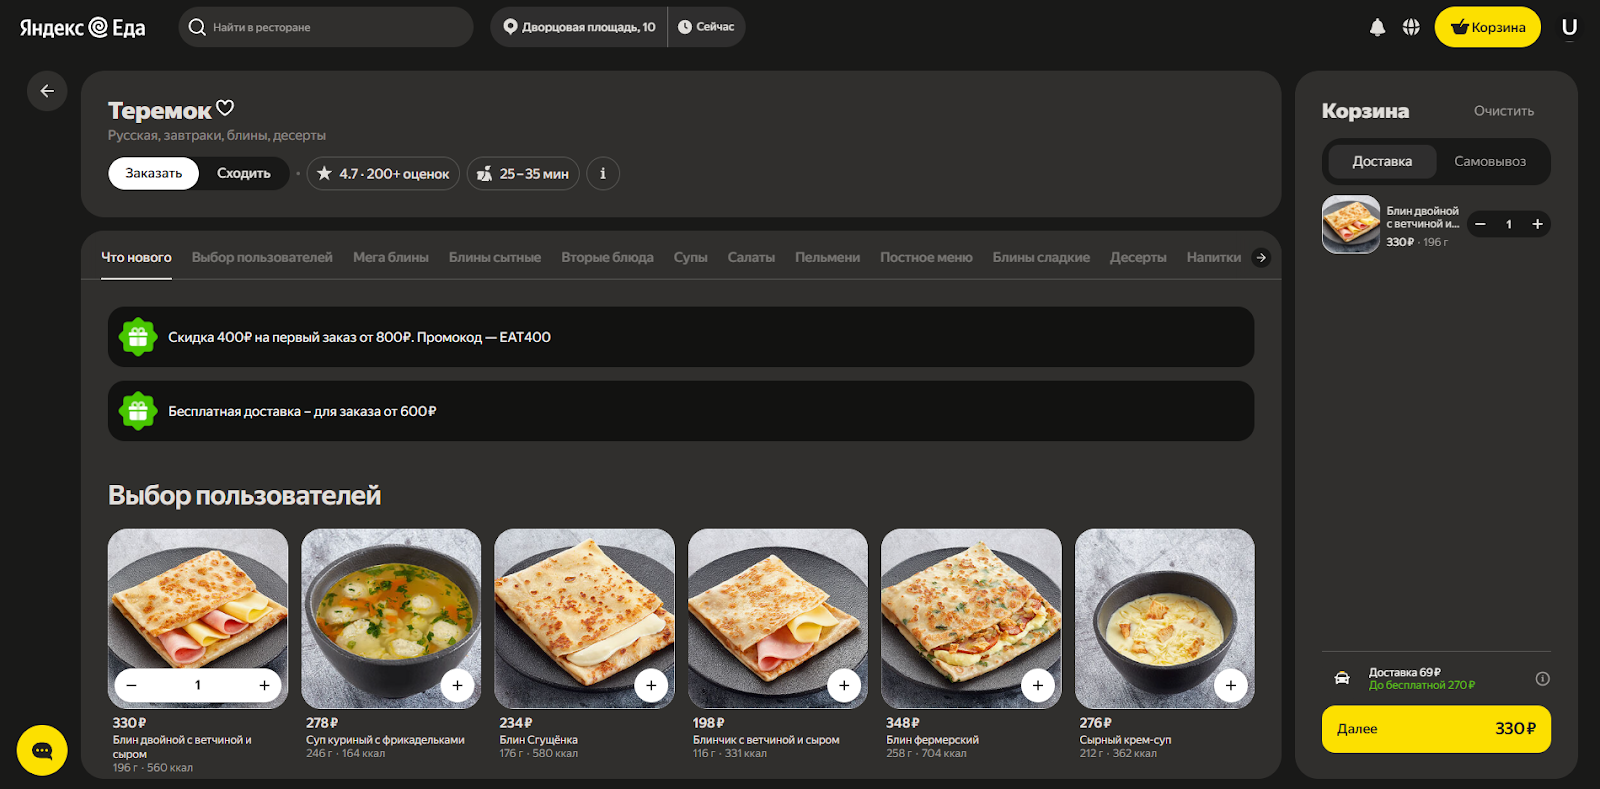Choose Самовывоз in the cart
Viewport: 1600px width, 789px height.
(x=1490, y=161)
